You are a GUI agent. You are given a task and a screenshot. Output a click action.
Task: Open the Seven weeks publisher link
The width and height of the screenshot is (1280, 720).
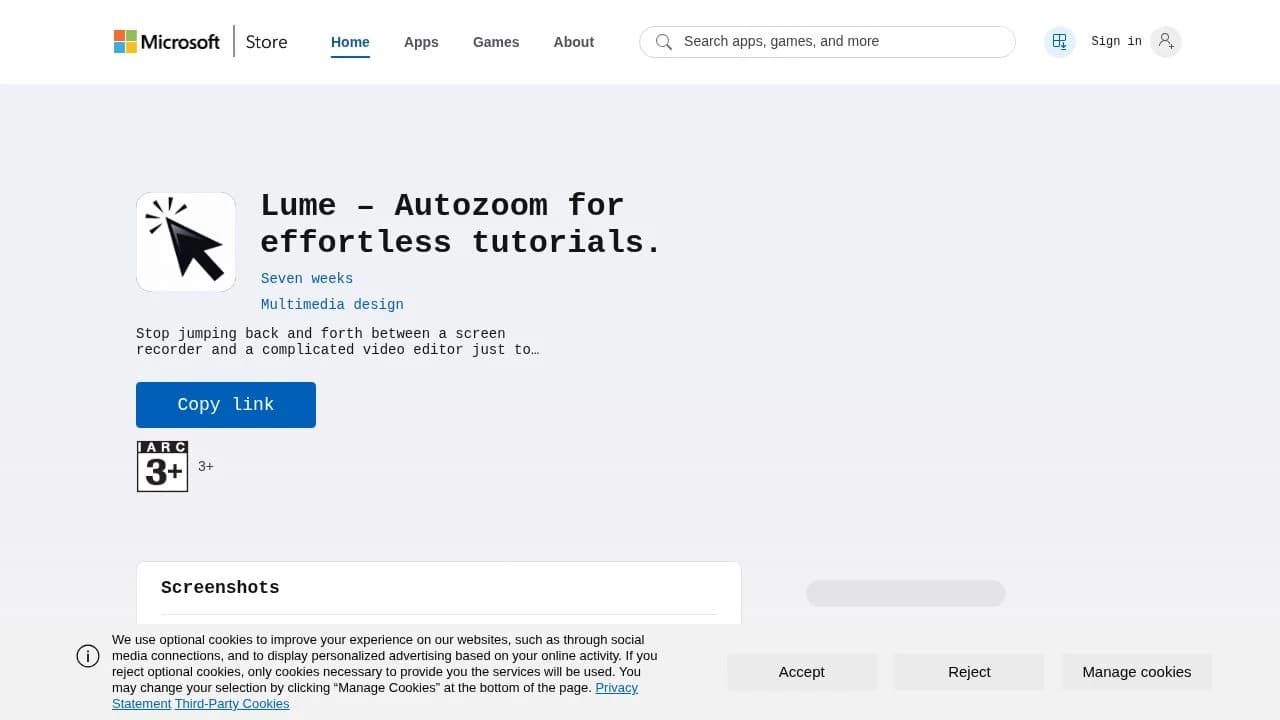tap(307, 279)
